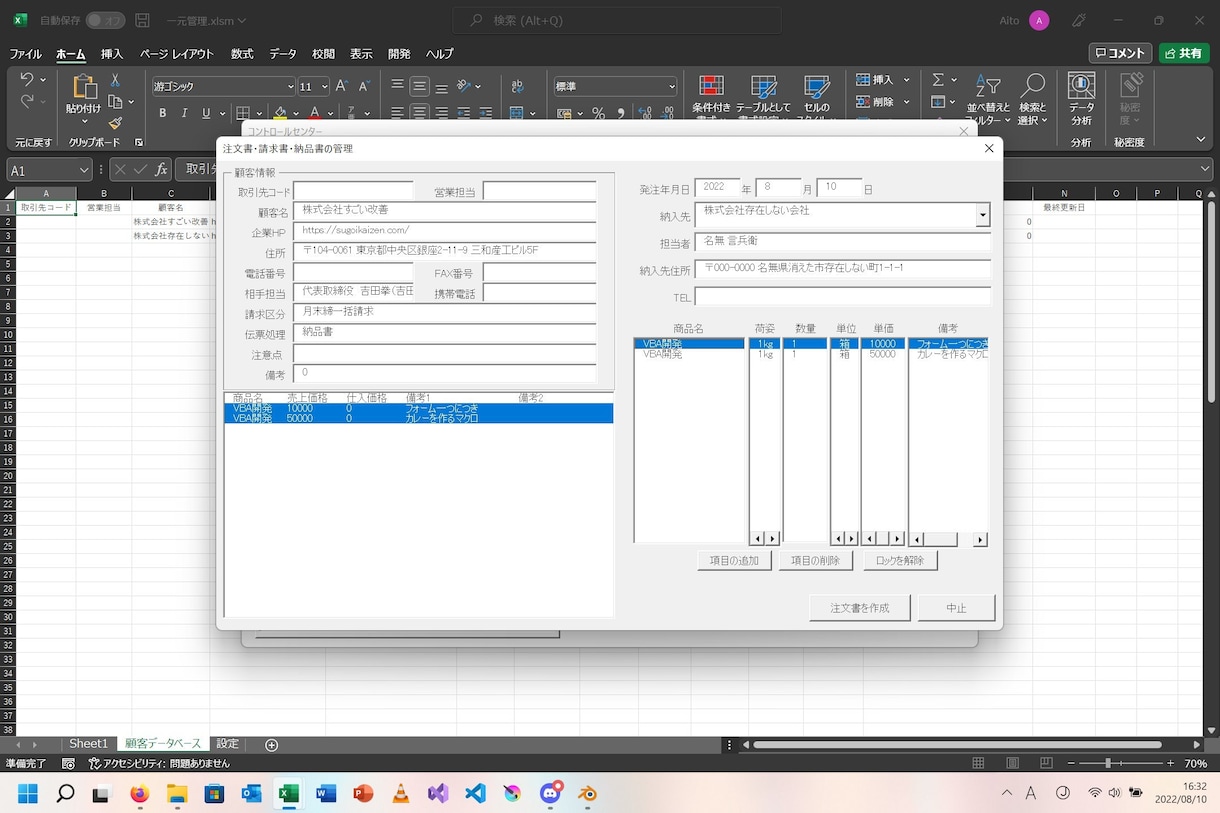Click the Insert cells icon
The height and width of the screenshot is (813, 1220).
(863, 80)
